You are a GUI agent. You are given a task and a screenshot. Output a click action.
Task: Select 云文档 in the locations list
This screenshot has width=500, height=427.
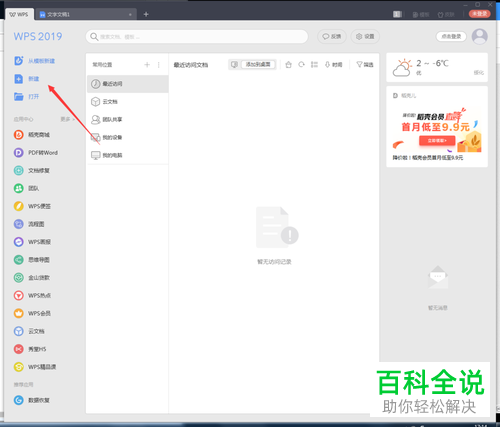coord(127,101)
